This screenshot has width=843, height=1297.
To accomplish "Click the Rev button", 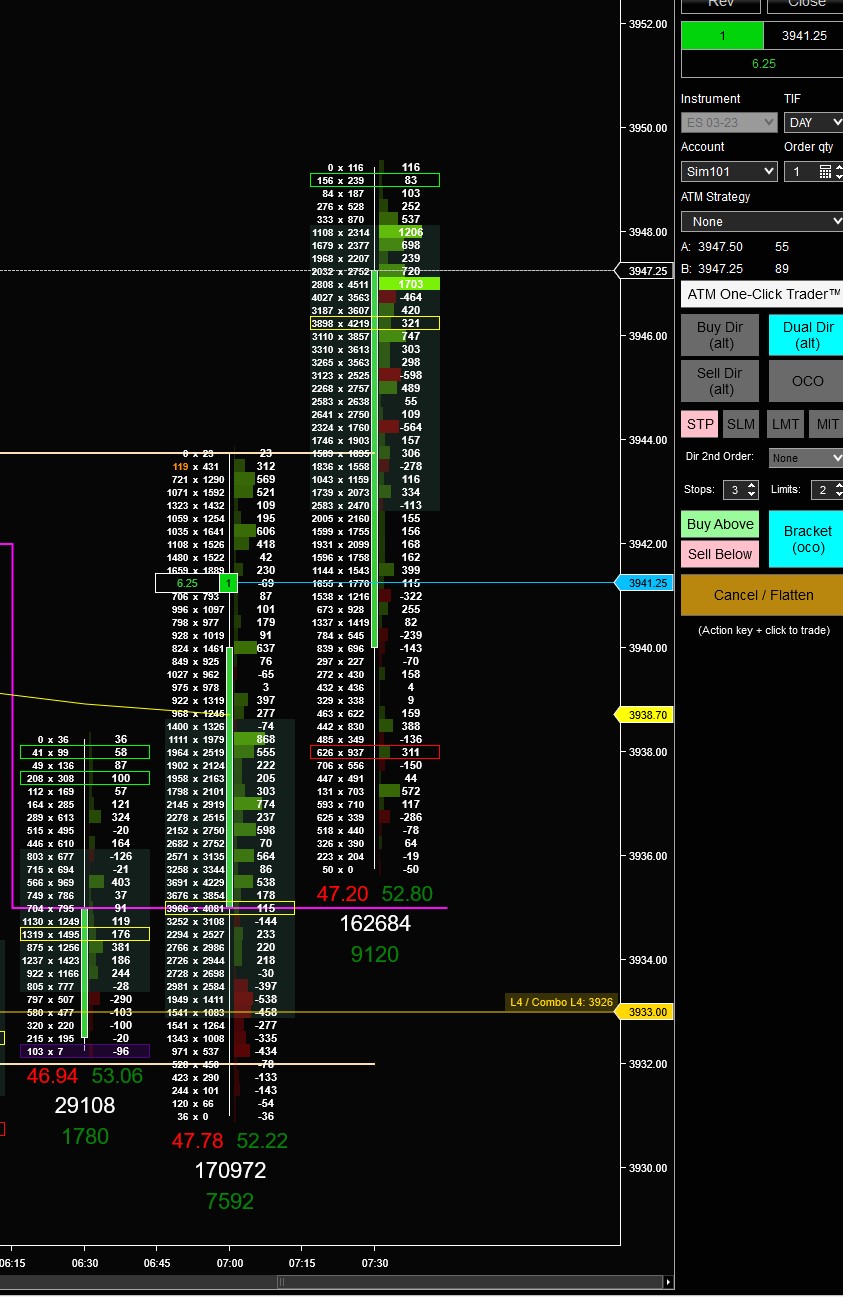I will (720, 4).
